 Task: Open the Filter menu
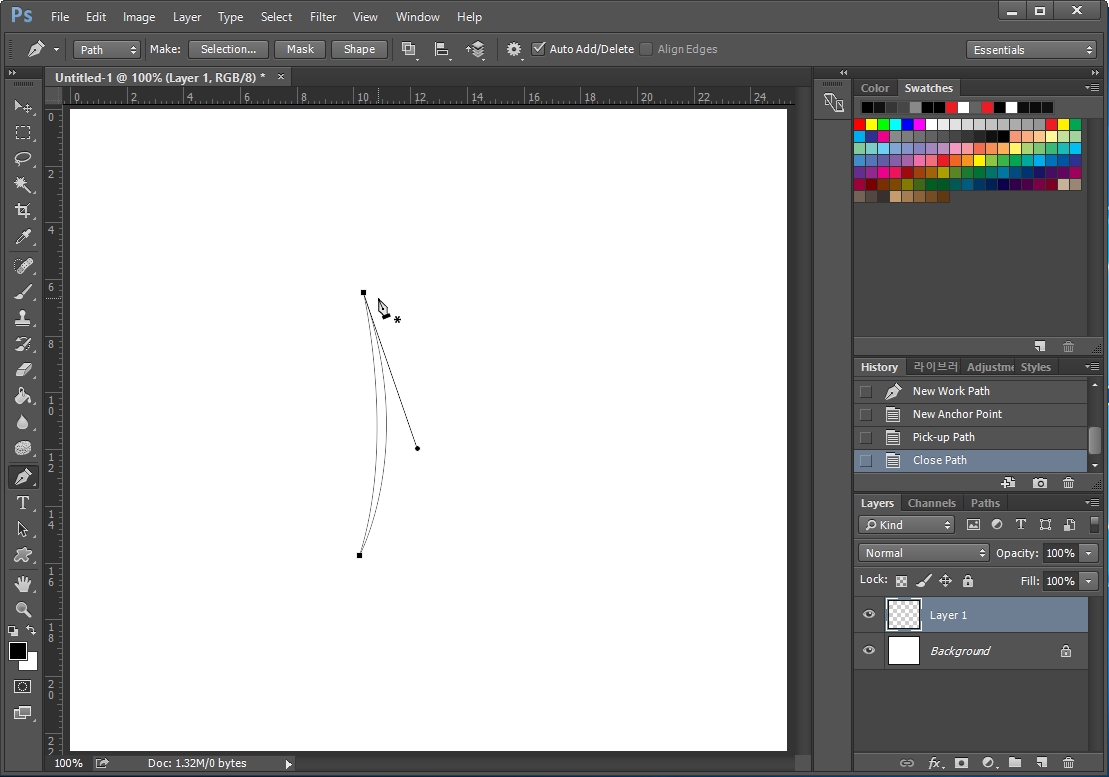pos(323,17)
